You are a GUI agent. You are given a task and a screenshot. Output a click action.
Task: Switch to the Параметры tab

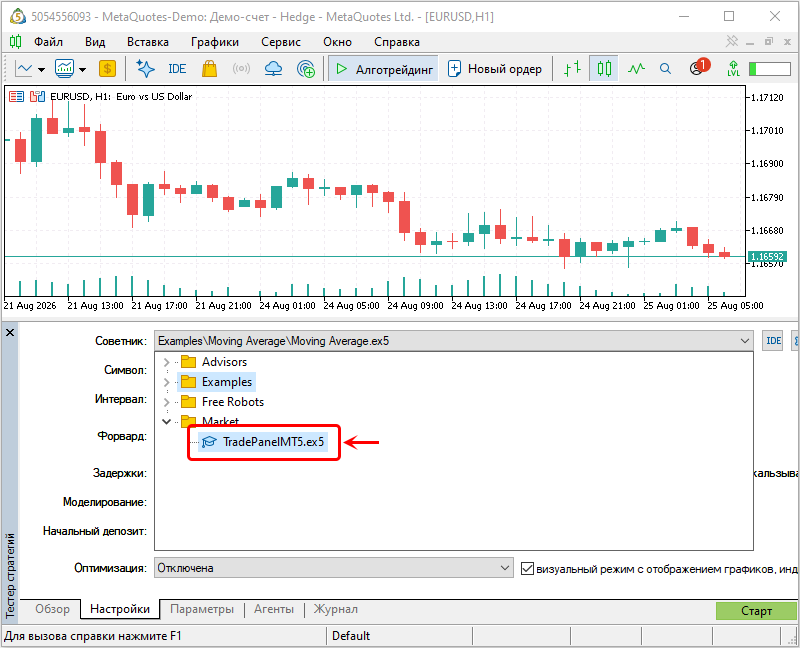(x=202, y=609)
